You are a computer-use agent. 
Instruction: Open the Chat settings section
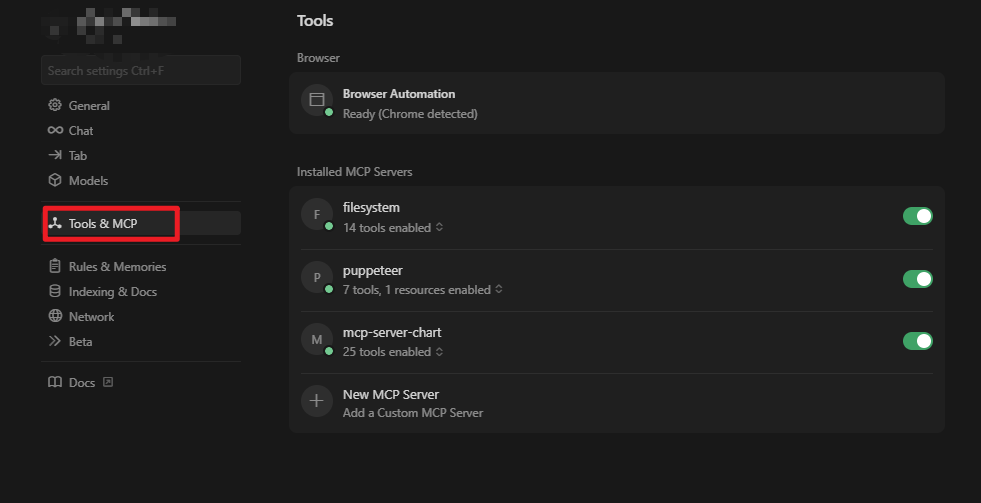[x=81, y=131]
